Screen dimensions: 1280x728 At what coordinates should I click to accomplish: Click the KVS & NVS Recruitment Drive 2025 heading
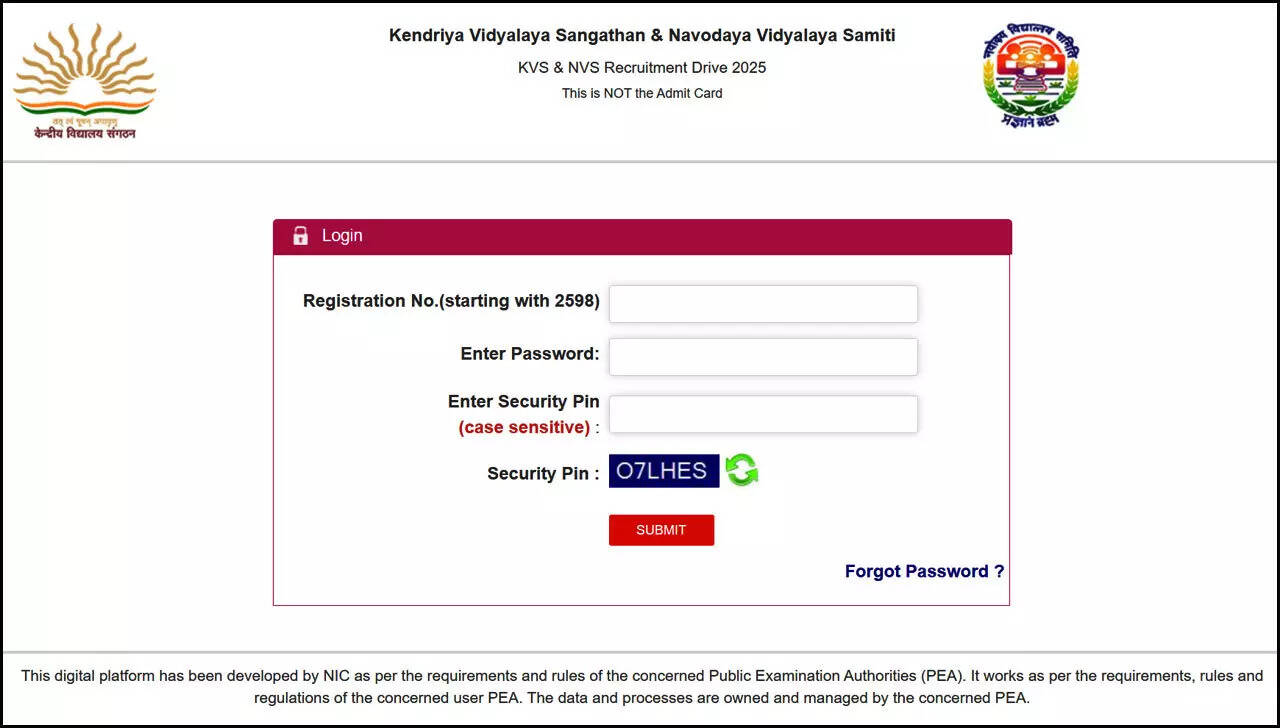641,67
